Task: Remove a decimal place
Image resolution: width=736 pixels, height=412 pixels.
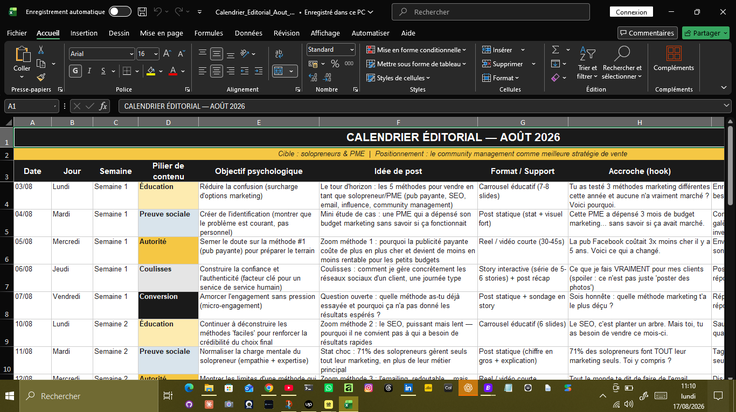Action: pyautogui.click(x=328, y=77)
